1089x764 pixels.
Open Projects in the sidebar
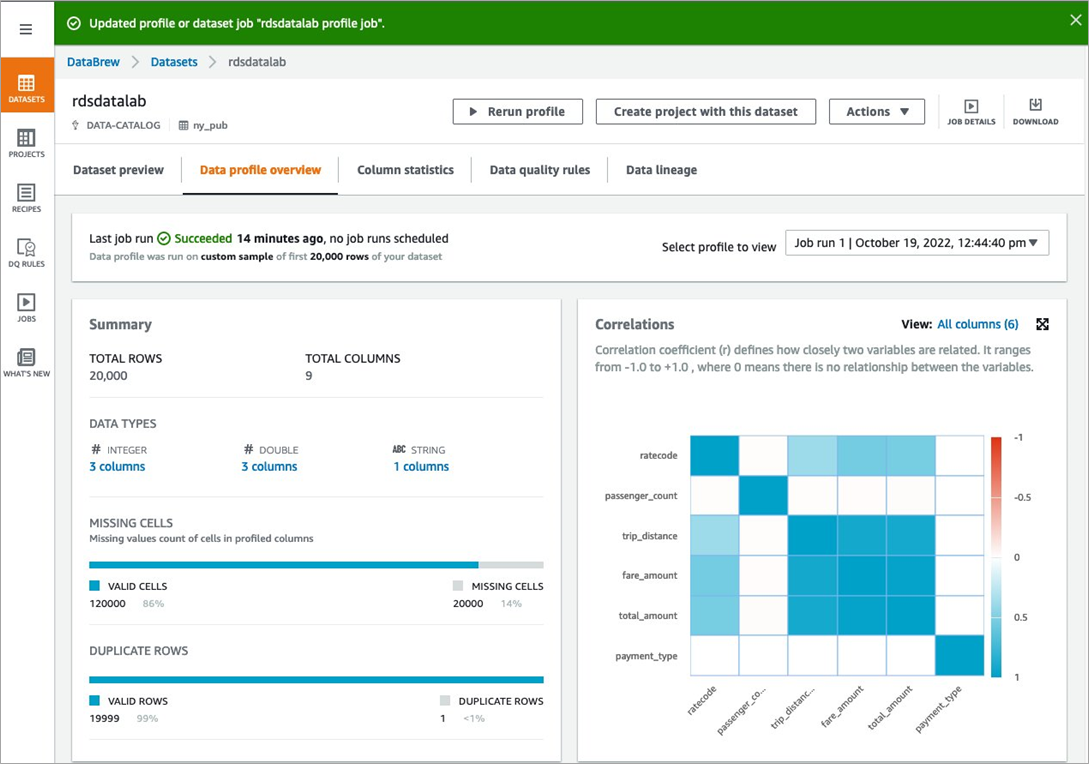(26, 142)
